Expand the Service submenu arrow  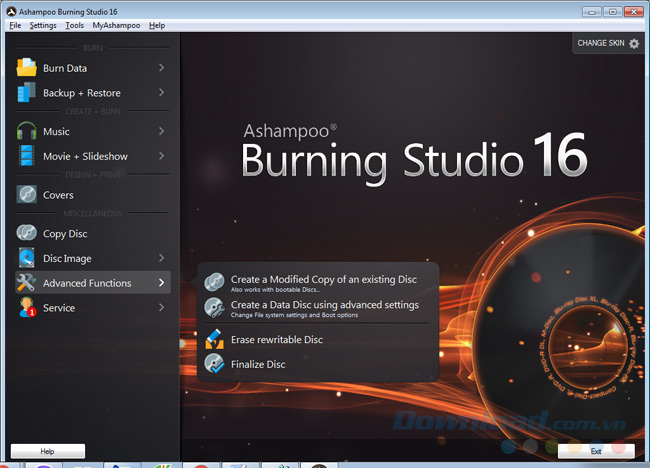(x=161, y=308)
